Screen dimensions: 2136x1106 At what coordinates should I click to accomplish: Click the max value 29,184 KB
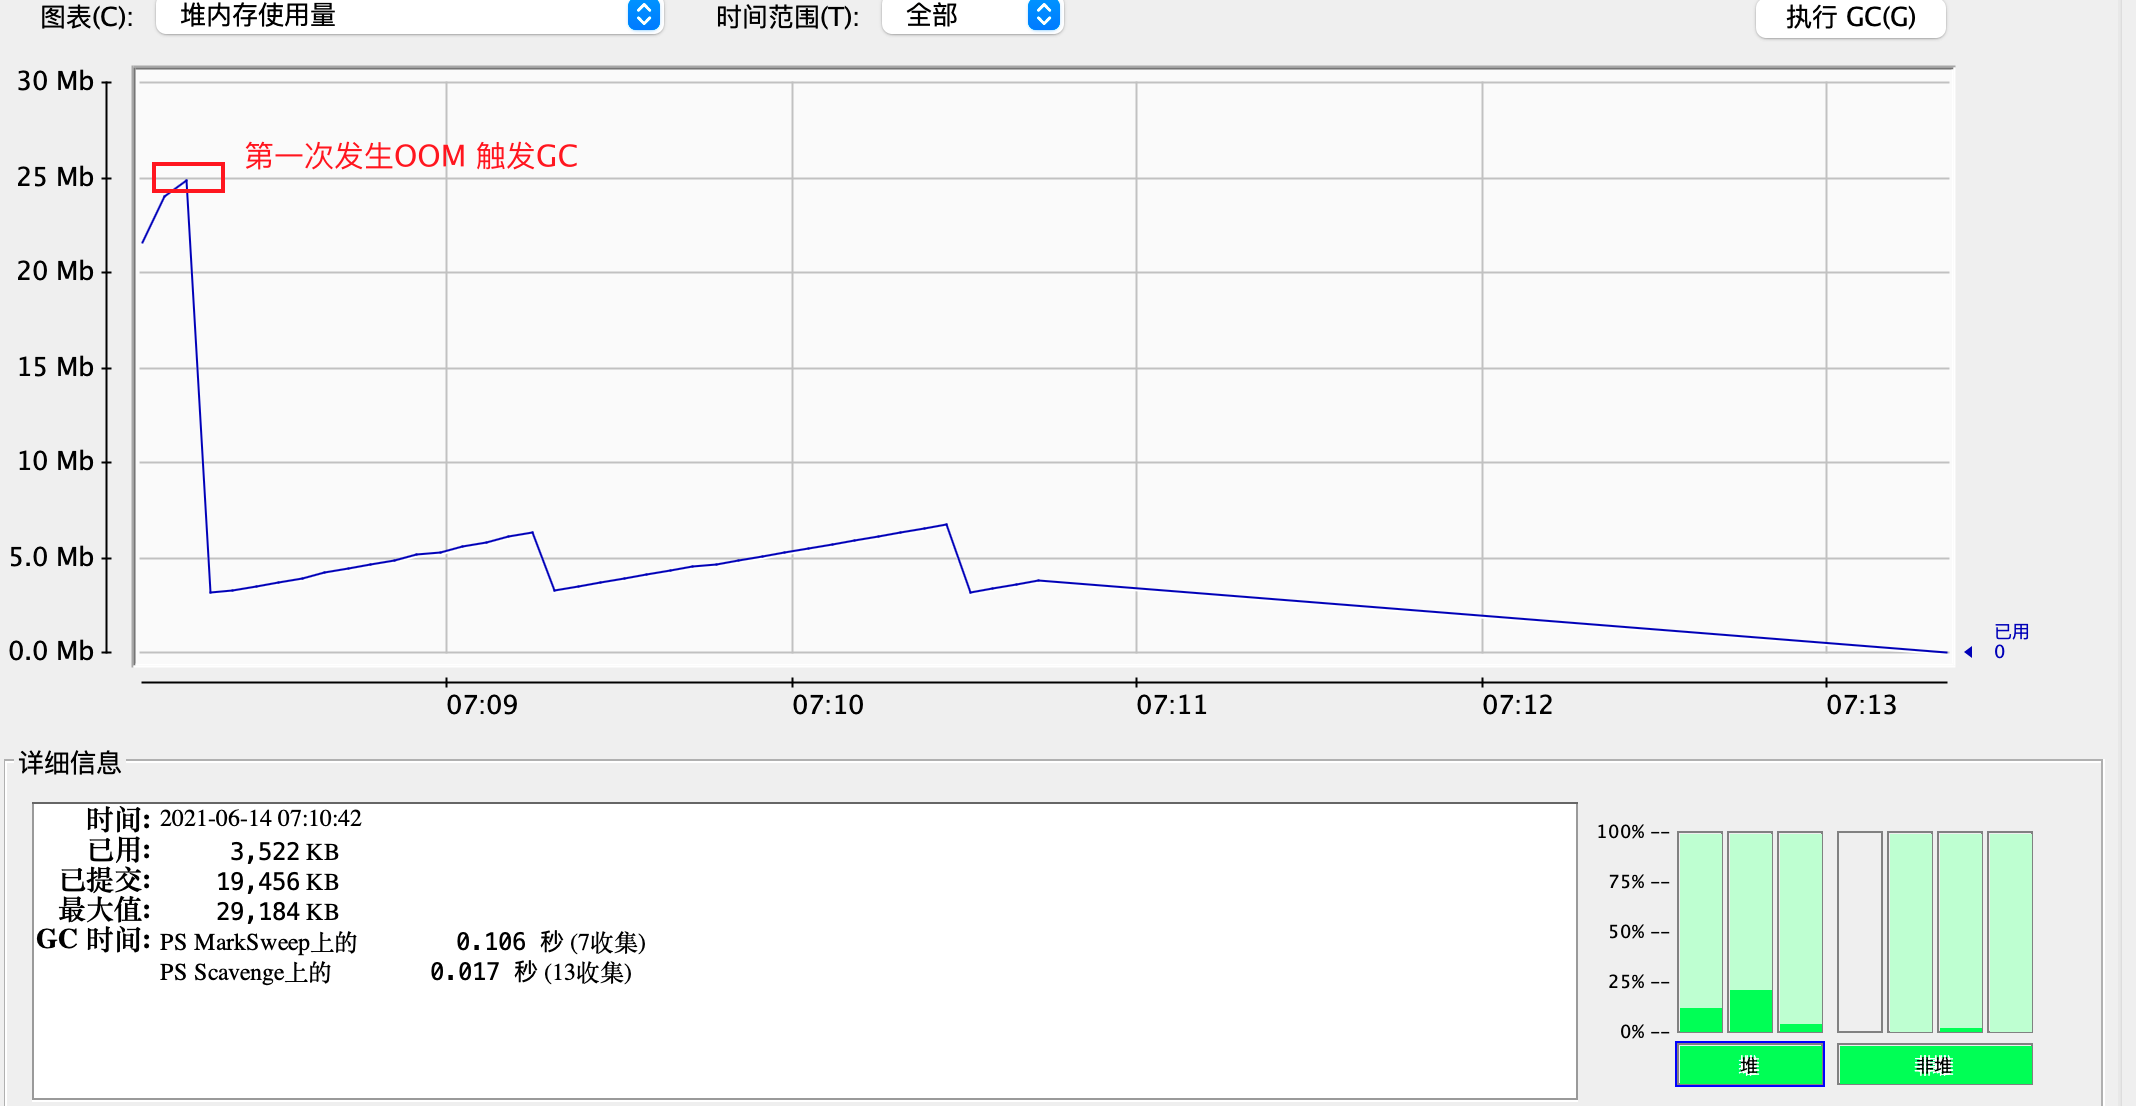(278, 912)
